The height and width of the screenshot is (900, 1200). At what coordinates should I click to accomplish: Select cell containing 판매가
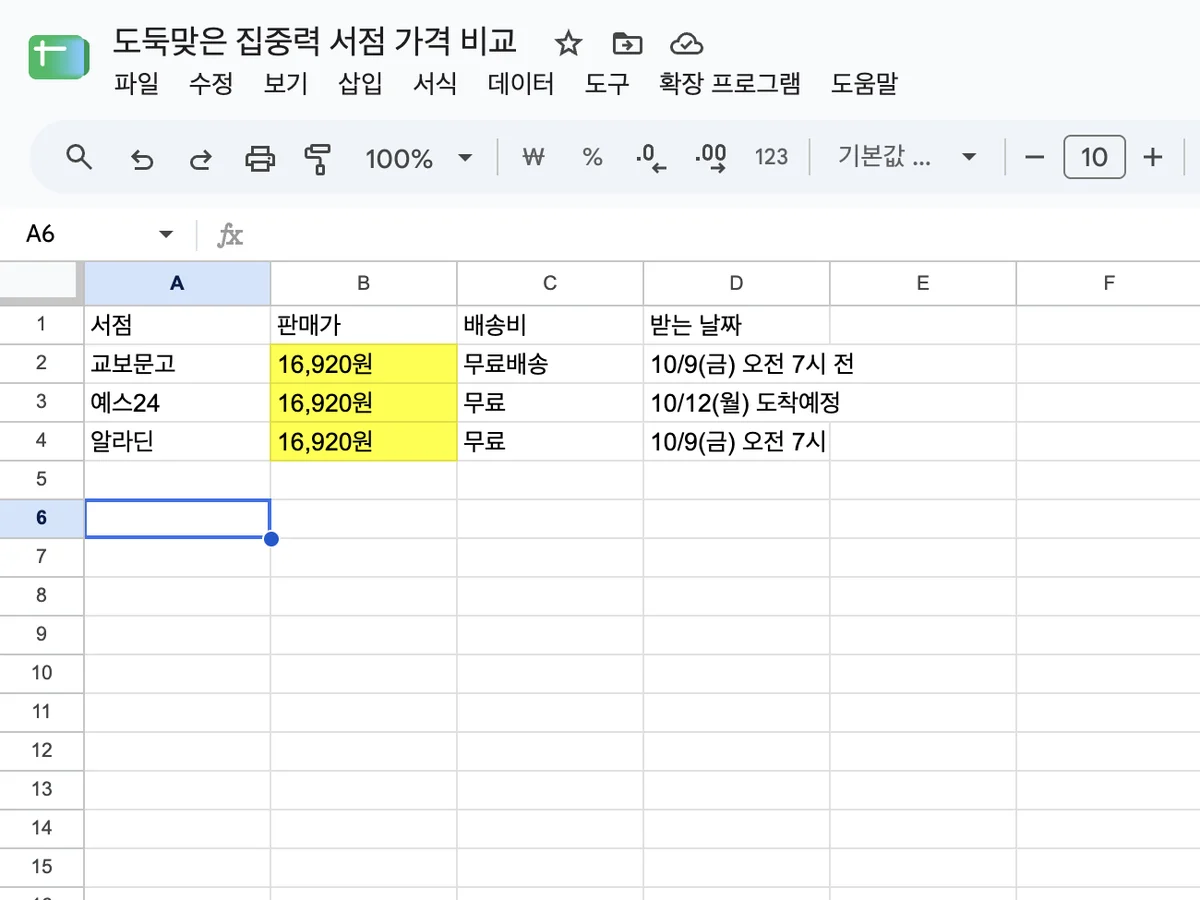click(x=364, y=324)
